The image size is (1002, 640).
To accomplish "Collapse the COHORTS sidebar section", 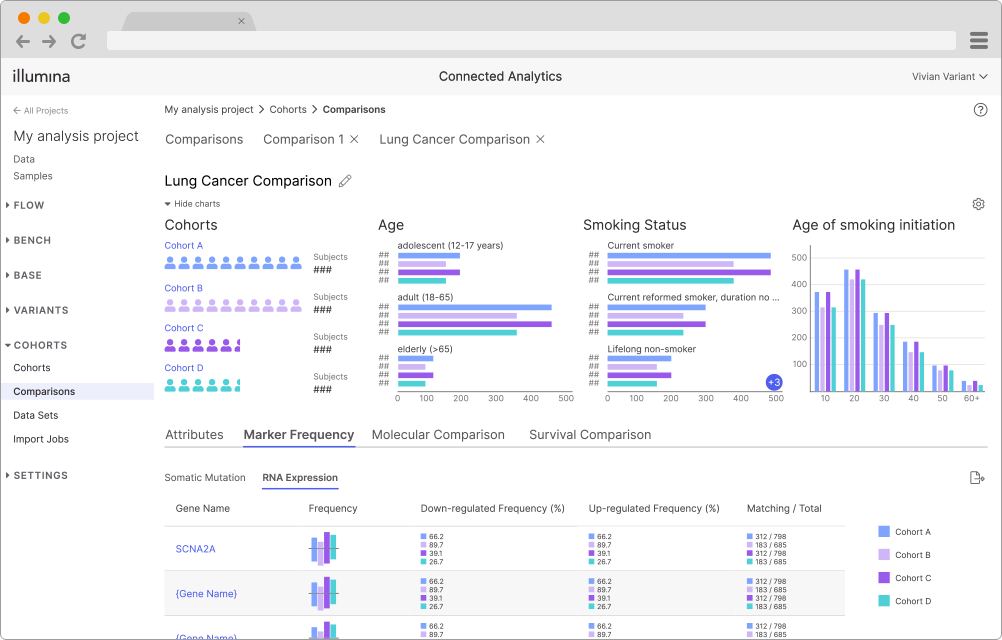I will pyautogui.click(x=36, y=346).
